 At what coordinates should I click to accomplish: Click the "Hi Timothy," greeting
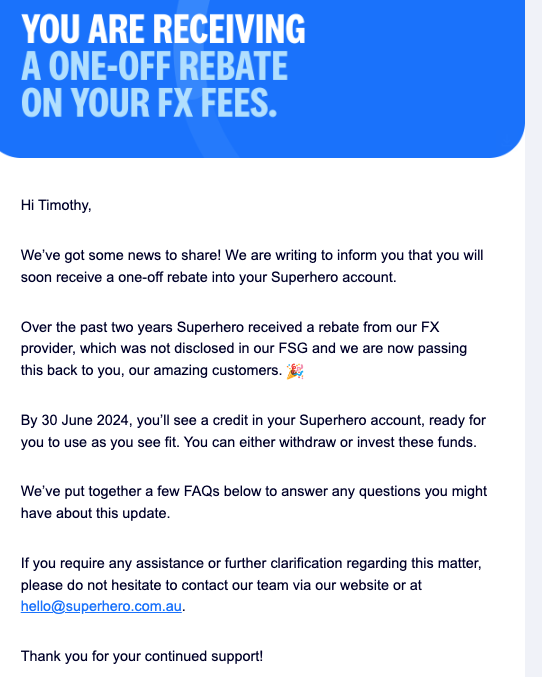pyautogui.click(x=56, y=205)
